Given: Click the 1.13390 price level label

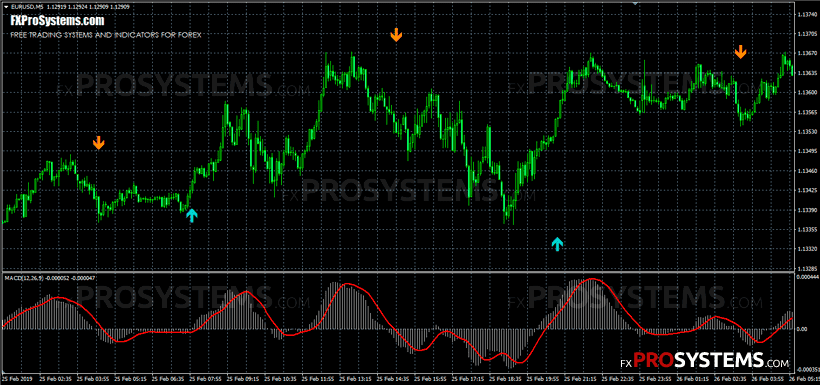Looking at the screenshot, I should pos(805,210).
